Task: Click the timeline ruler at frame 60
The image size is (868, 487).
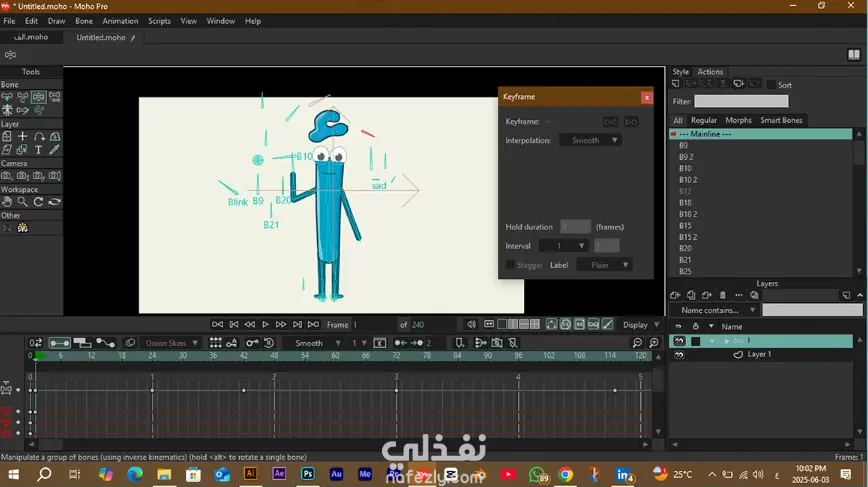Action: [335, 356]
